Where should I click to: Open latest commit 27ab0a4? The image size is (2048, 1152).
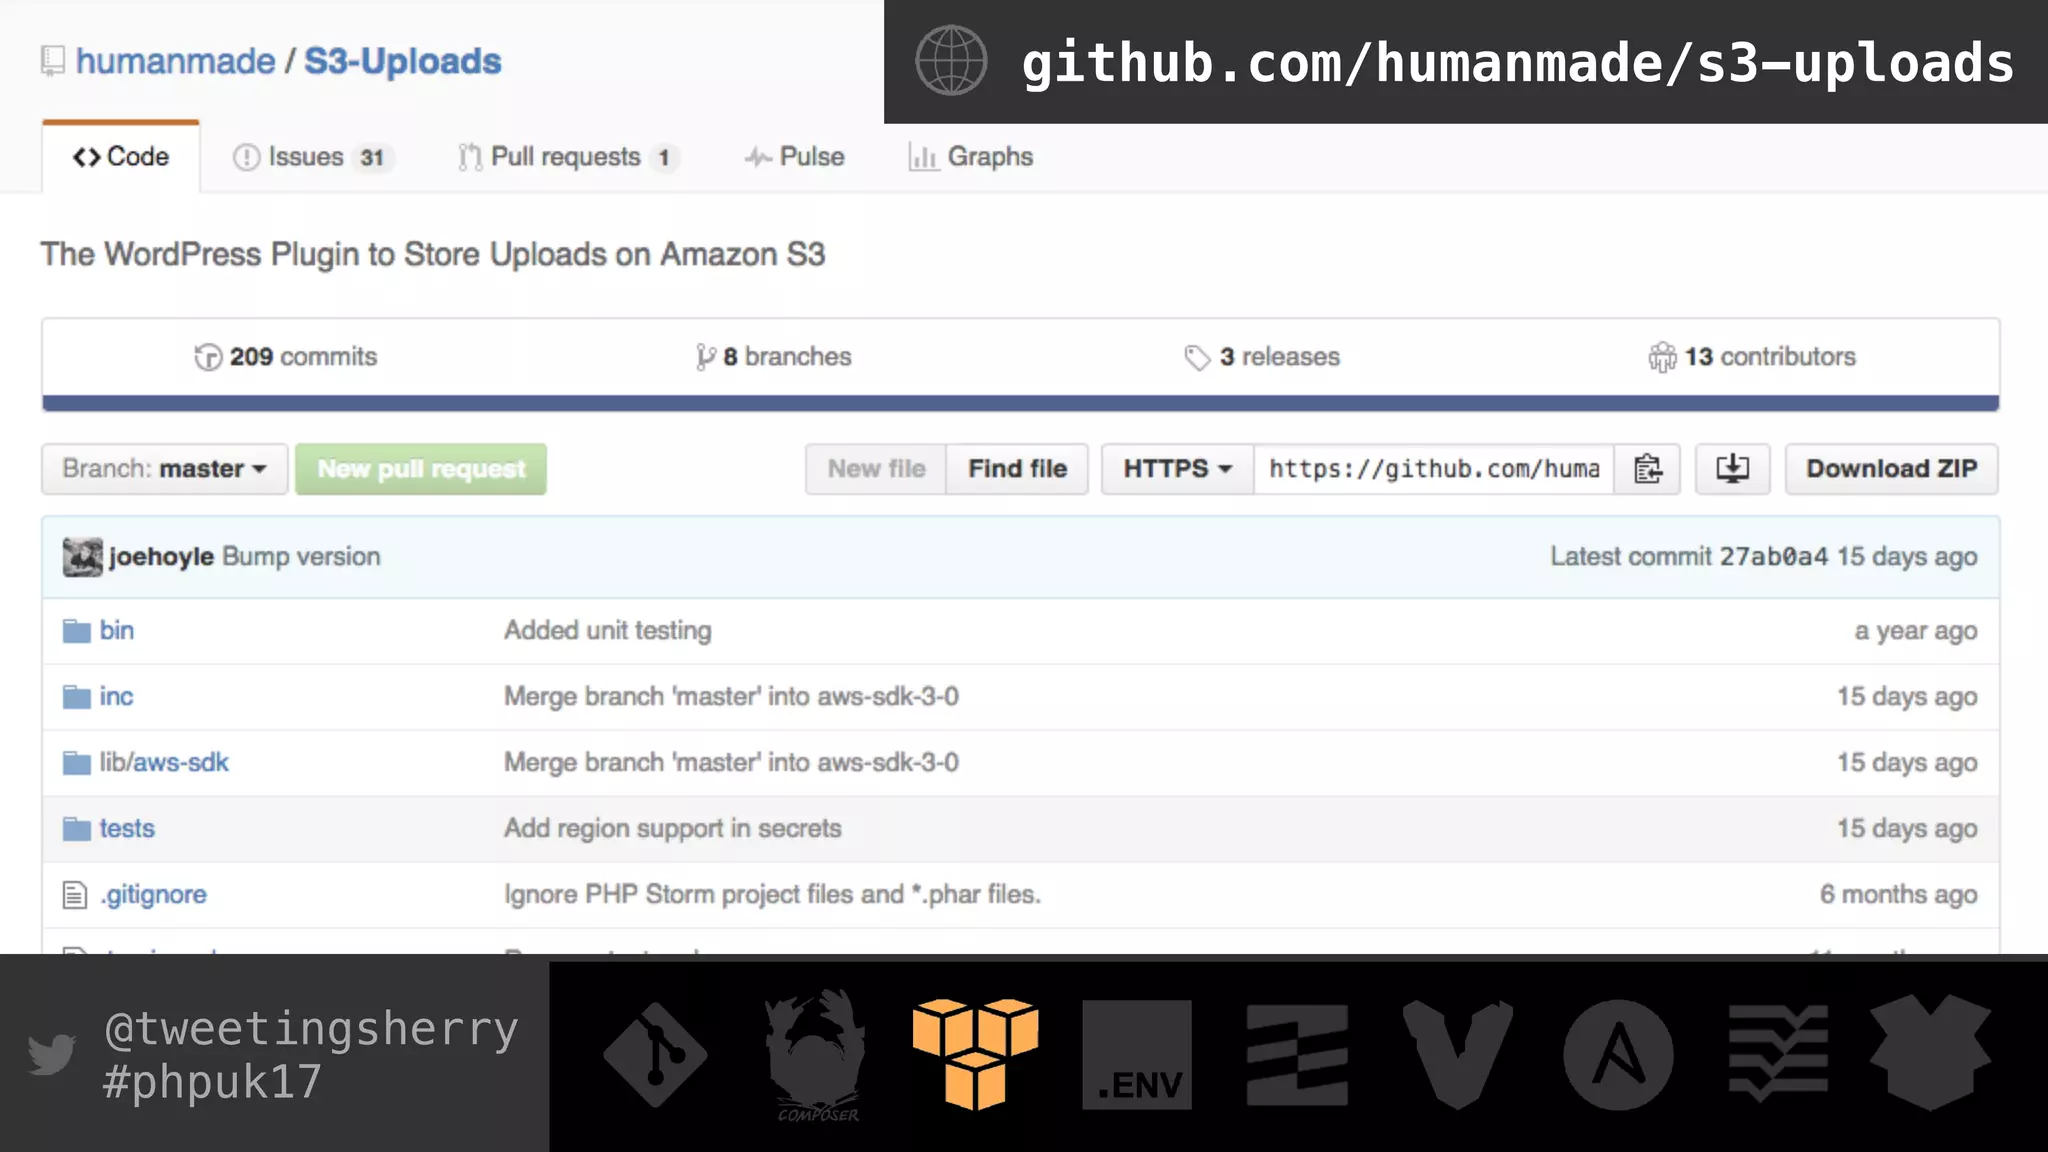tap(1774, 557)
